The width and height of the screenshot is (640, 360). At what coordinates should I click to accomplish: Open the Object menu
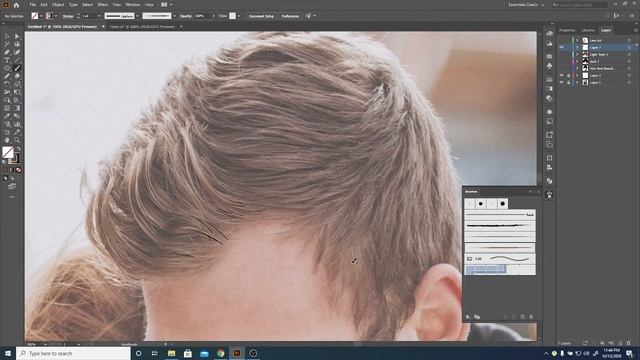[58, 5]
